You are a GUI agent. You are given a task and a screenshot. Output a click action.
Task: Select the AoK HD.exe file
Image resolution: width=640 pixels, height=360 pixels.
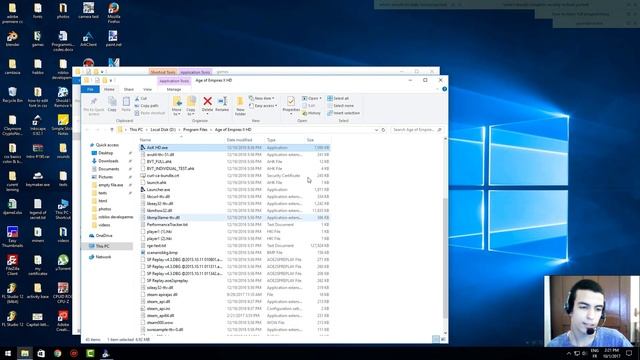234,147
